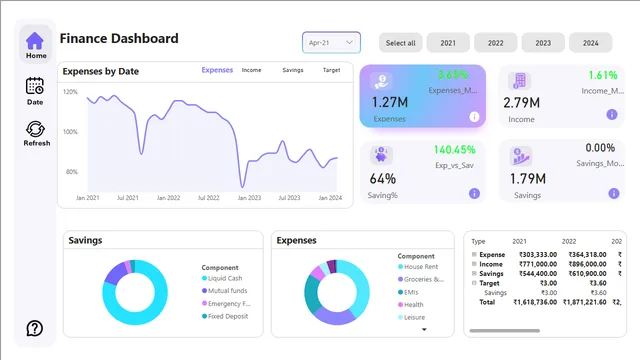Switch chart to Expenses tab
This screenshot has width=640, height=360.
click(x=217, y=70)
